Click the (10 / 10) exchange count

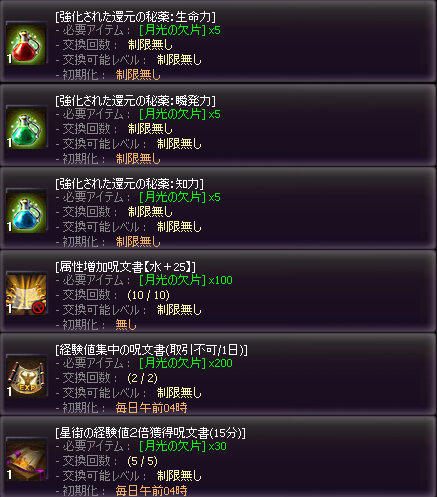coord(148,295)
